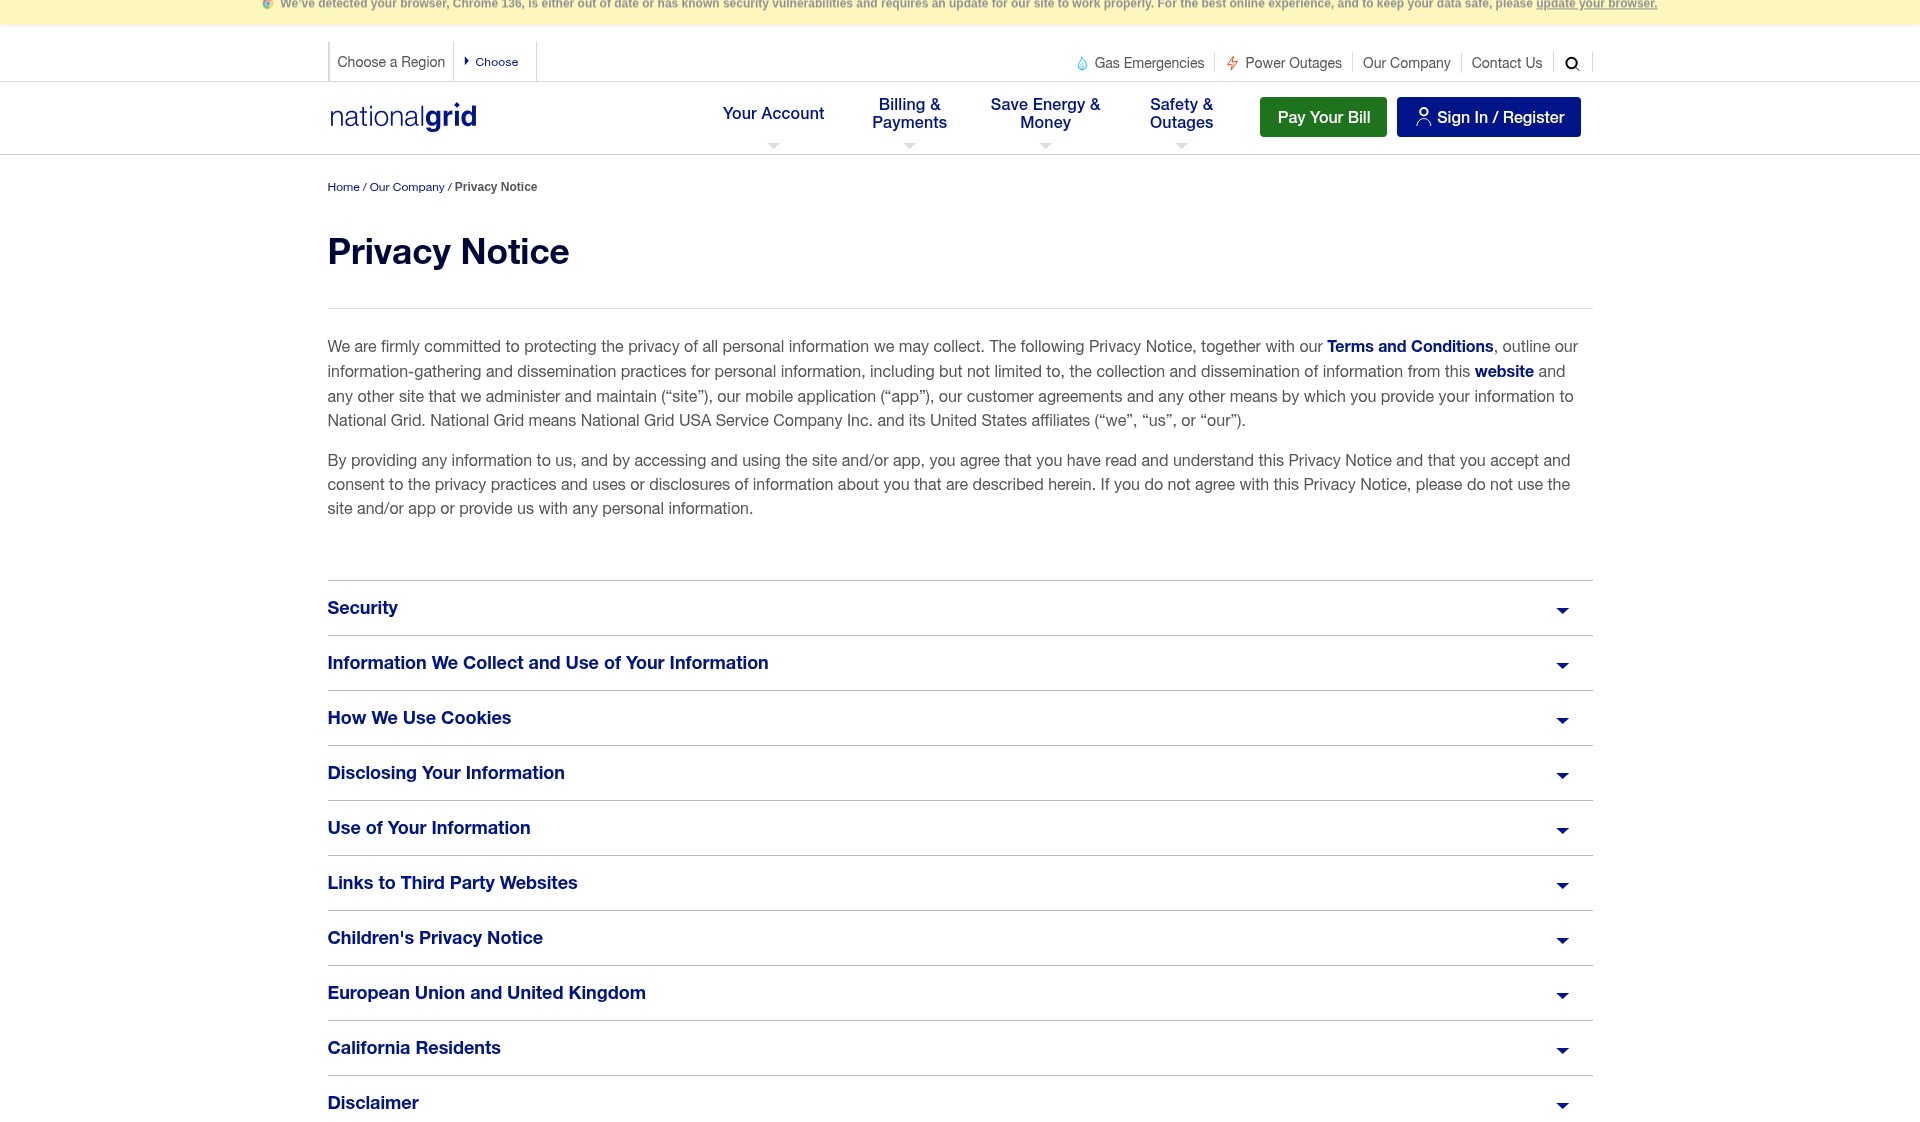
Task: Click the Pay Your Bill button
Action: pos(1323,117)
